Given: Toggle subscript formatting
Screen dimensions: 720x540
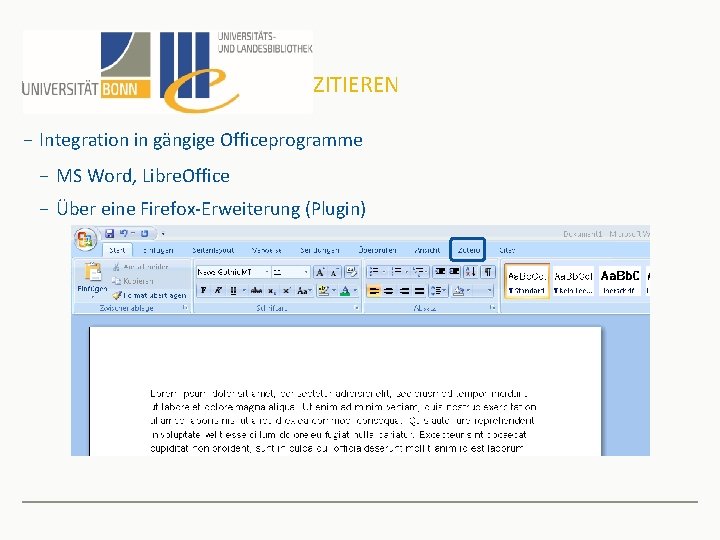Looking at the screenshot, I should tap(272, 291).
